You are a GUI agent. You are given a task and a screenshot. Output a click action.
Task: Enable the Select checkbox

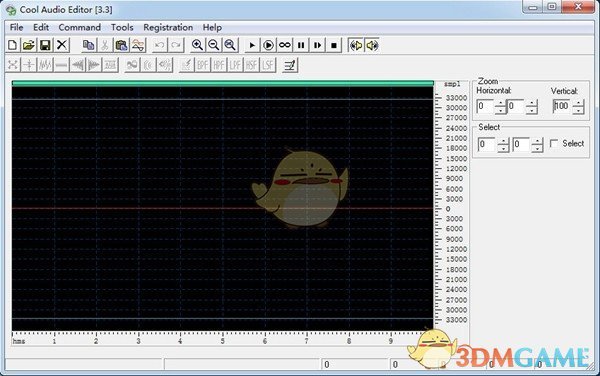click(x=554, y=143)
